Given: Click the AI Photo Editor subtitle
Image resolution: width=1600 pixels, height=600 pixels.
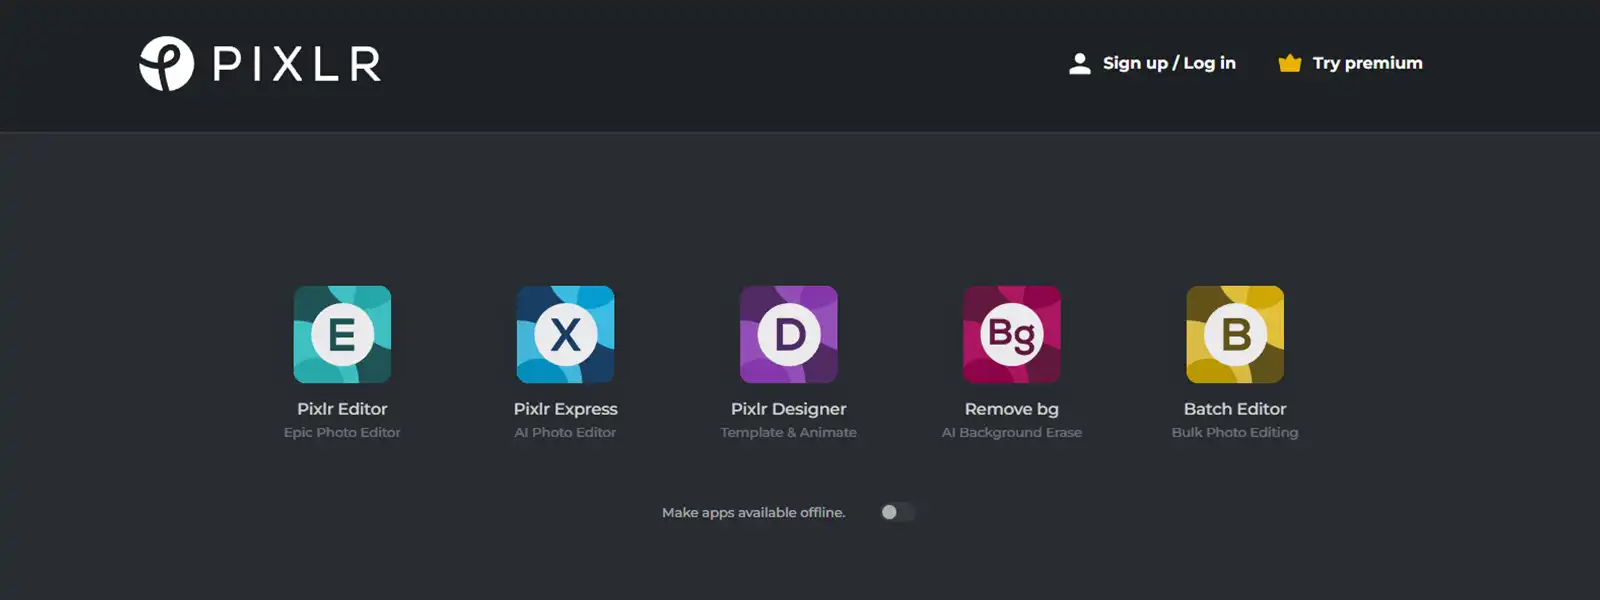Looking at the screenshot, I should [x=565, y=432].
